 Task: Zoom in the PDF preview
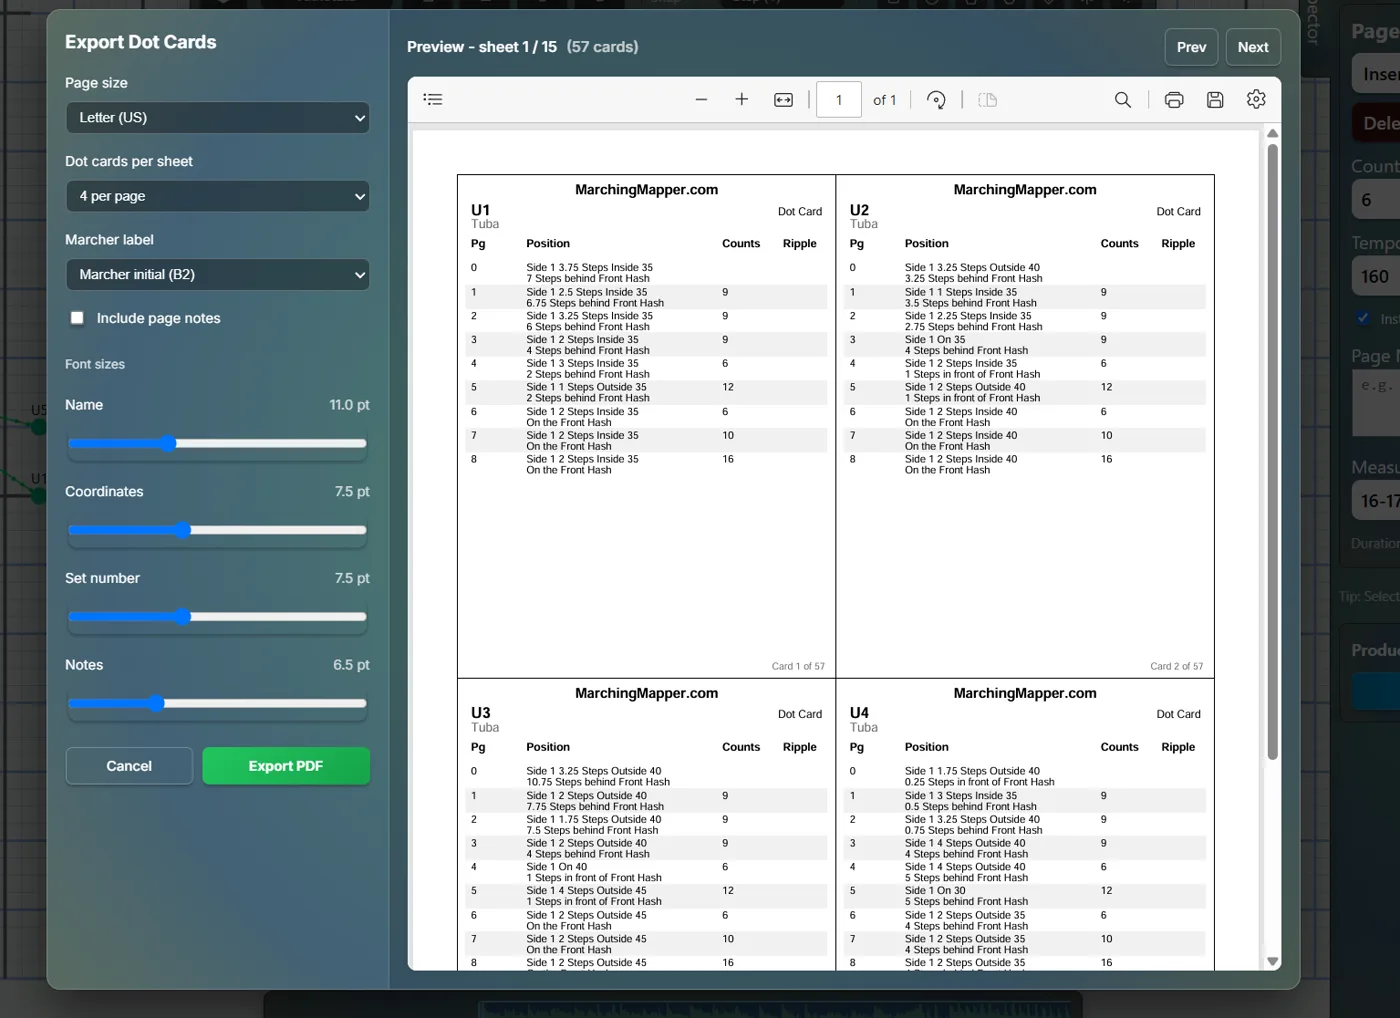[x=741, y=99]
